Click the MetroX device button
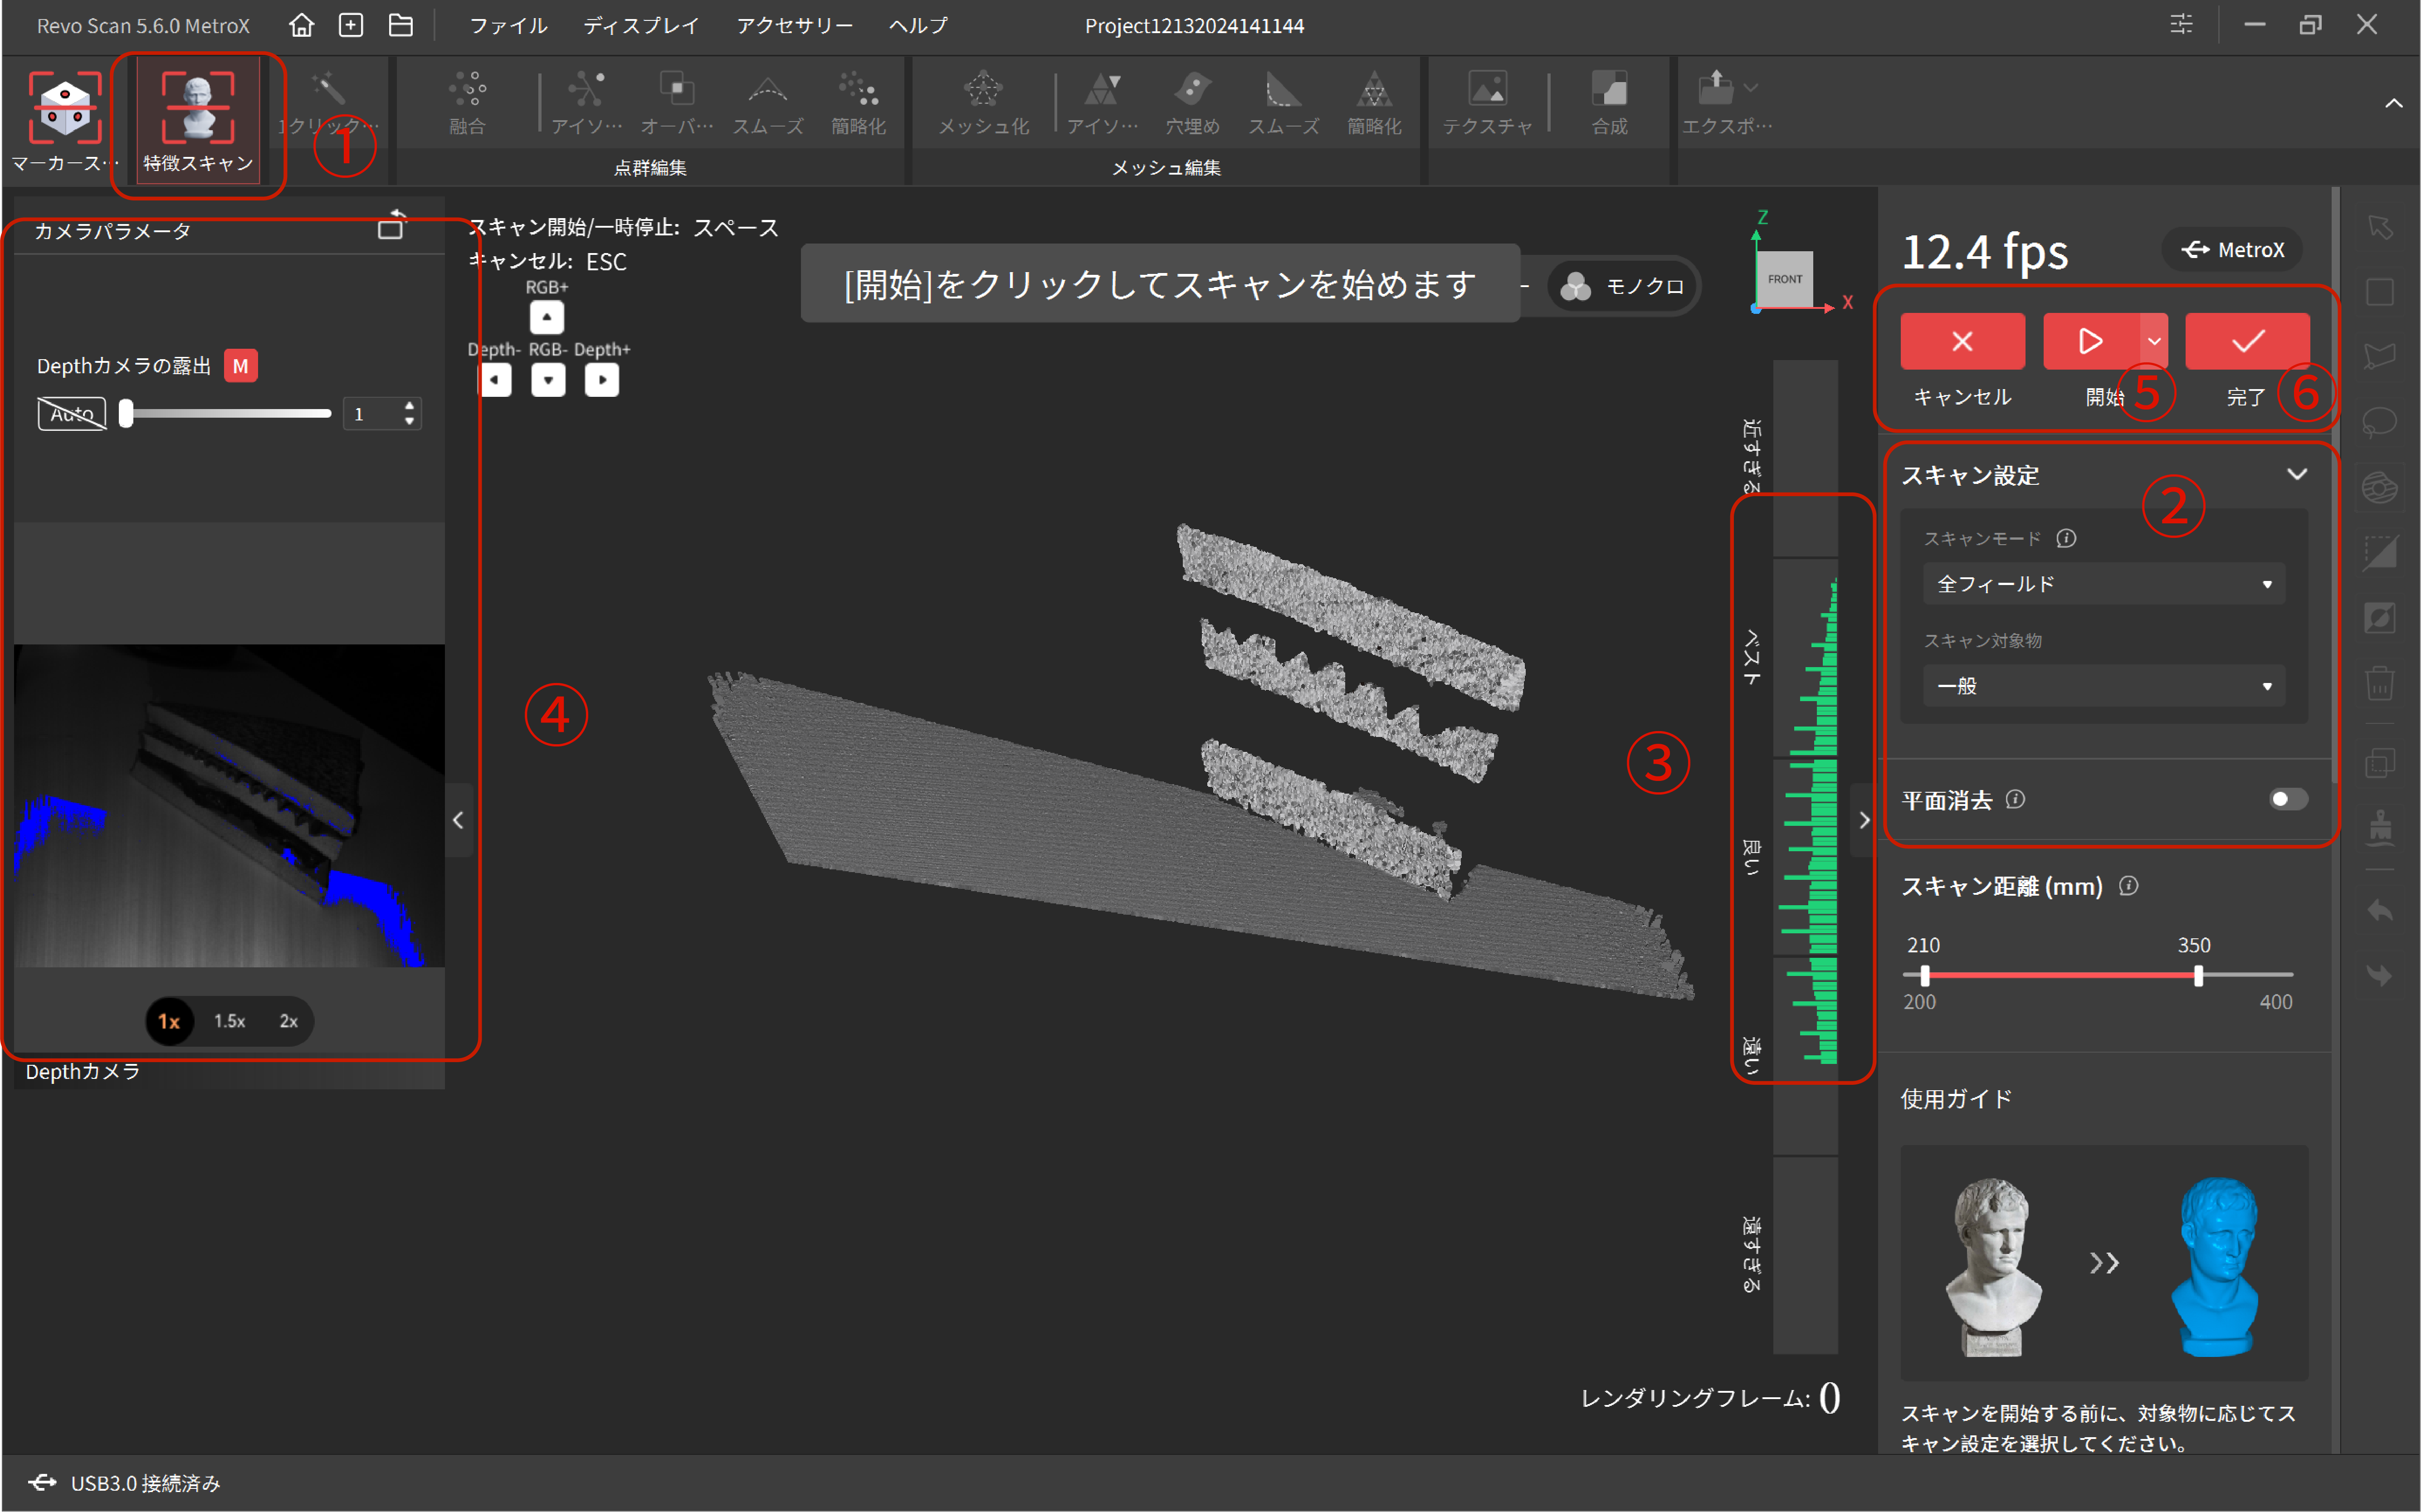2421x1512 pixels. (x=2232, y=249)
